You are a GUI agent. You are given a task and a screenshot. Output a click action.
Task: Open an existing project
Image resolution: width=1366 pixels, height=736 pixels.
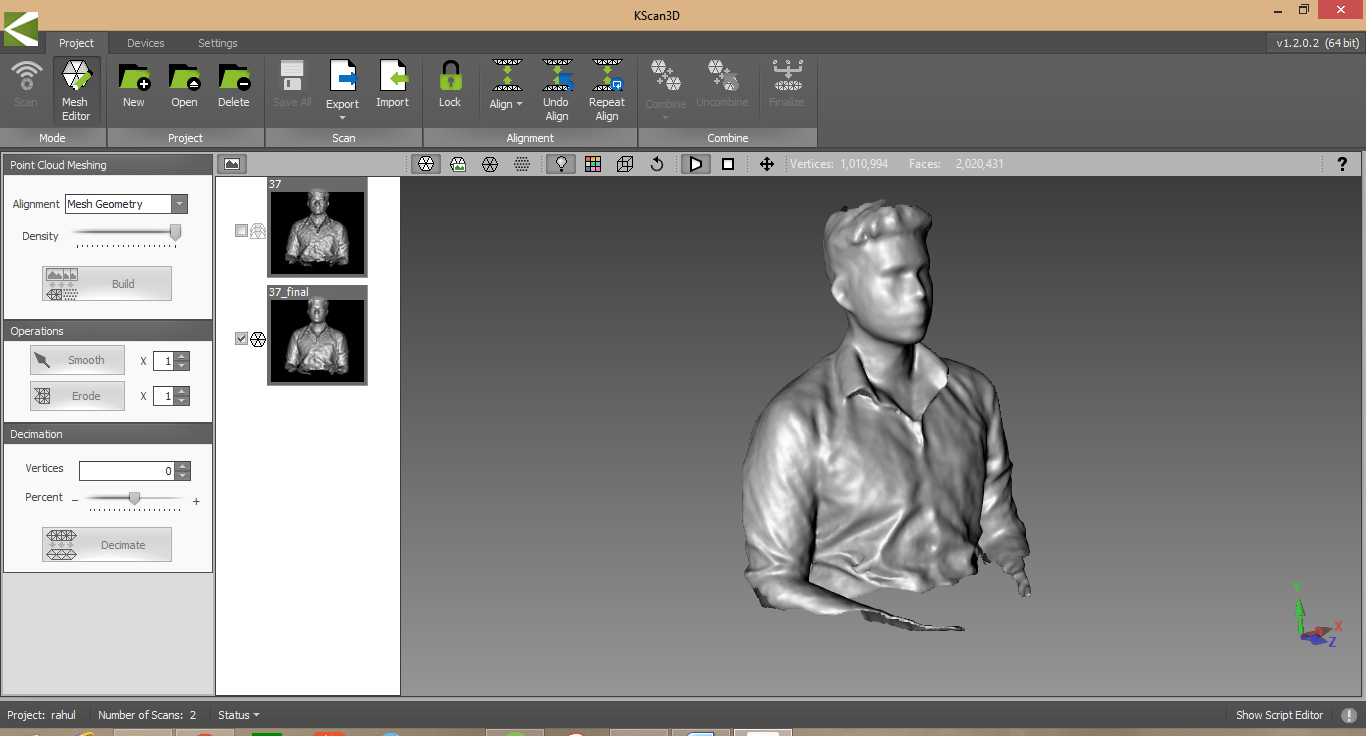pos(184,84)
